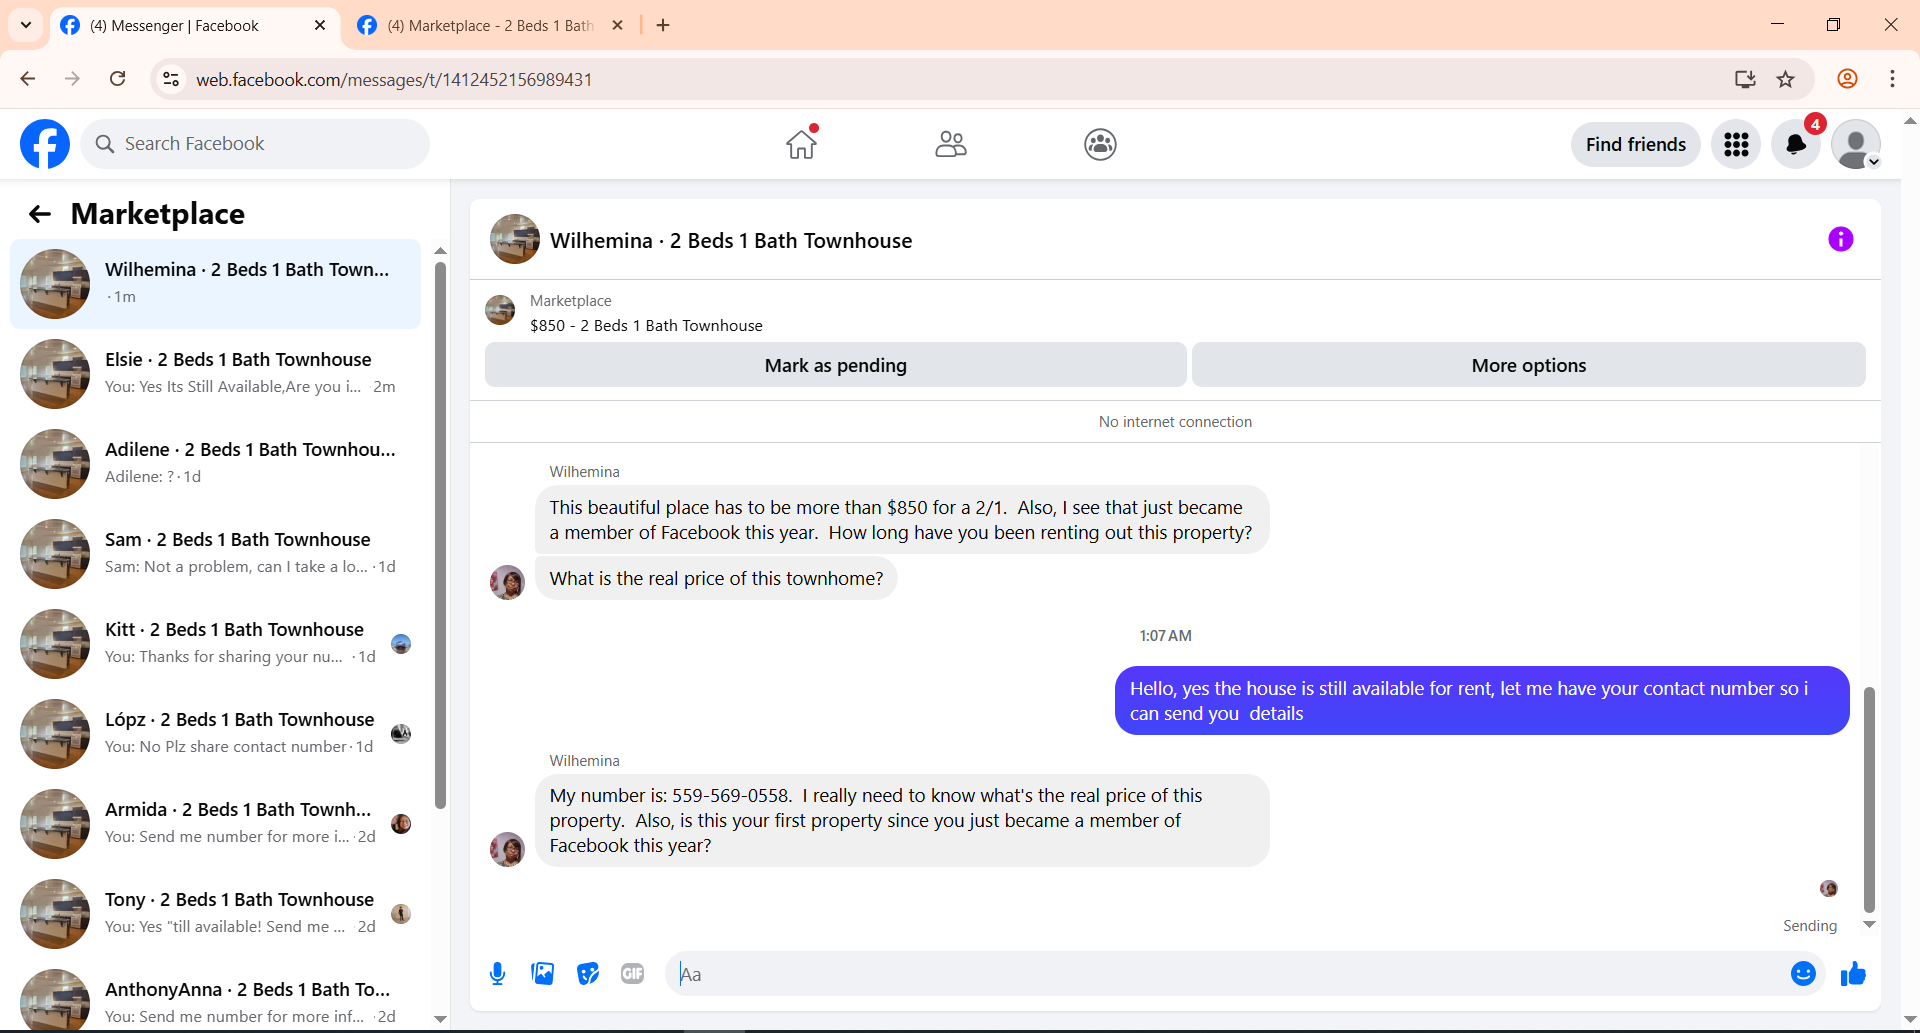
Task: Click the browser back arrow
Action: pos(28,79)
